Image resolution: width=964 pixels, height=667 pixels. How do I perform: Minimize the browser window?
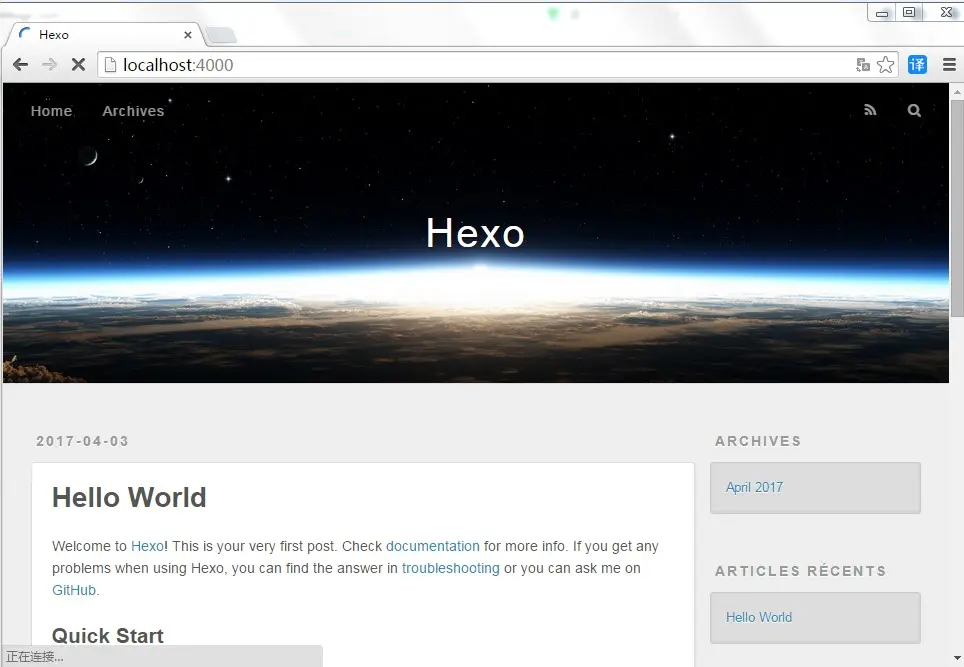[882, 13]
